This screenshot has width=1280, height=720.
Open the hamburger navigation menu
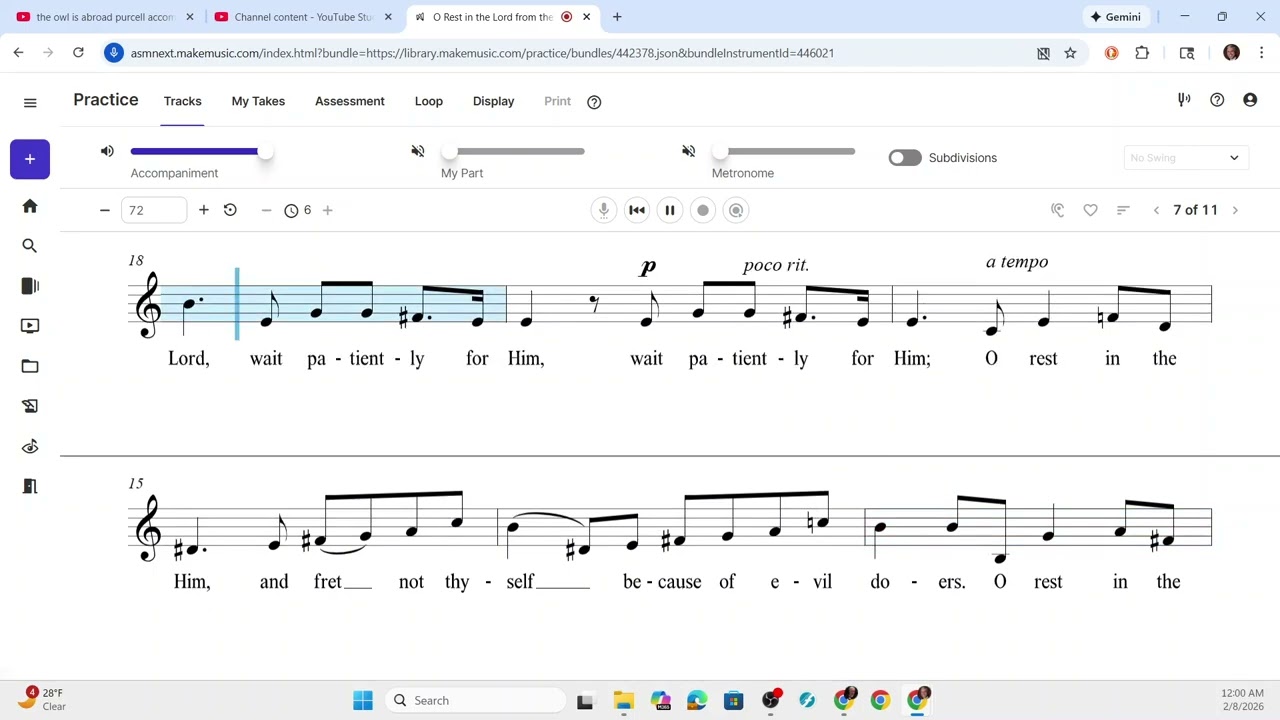[30, 102]
